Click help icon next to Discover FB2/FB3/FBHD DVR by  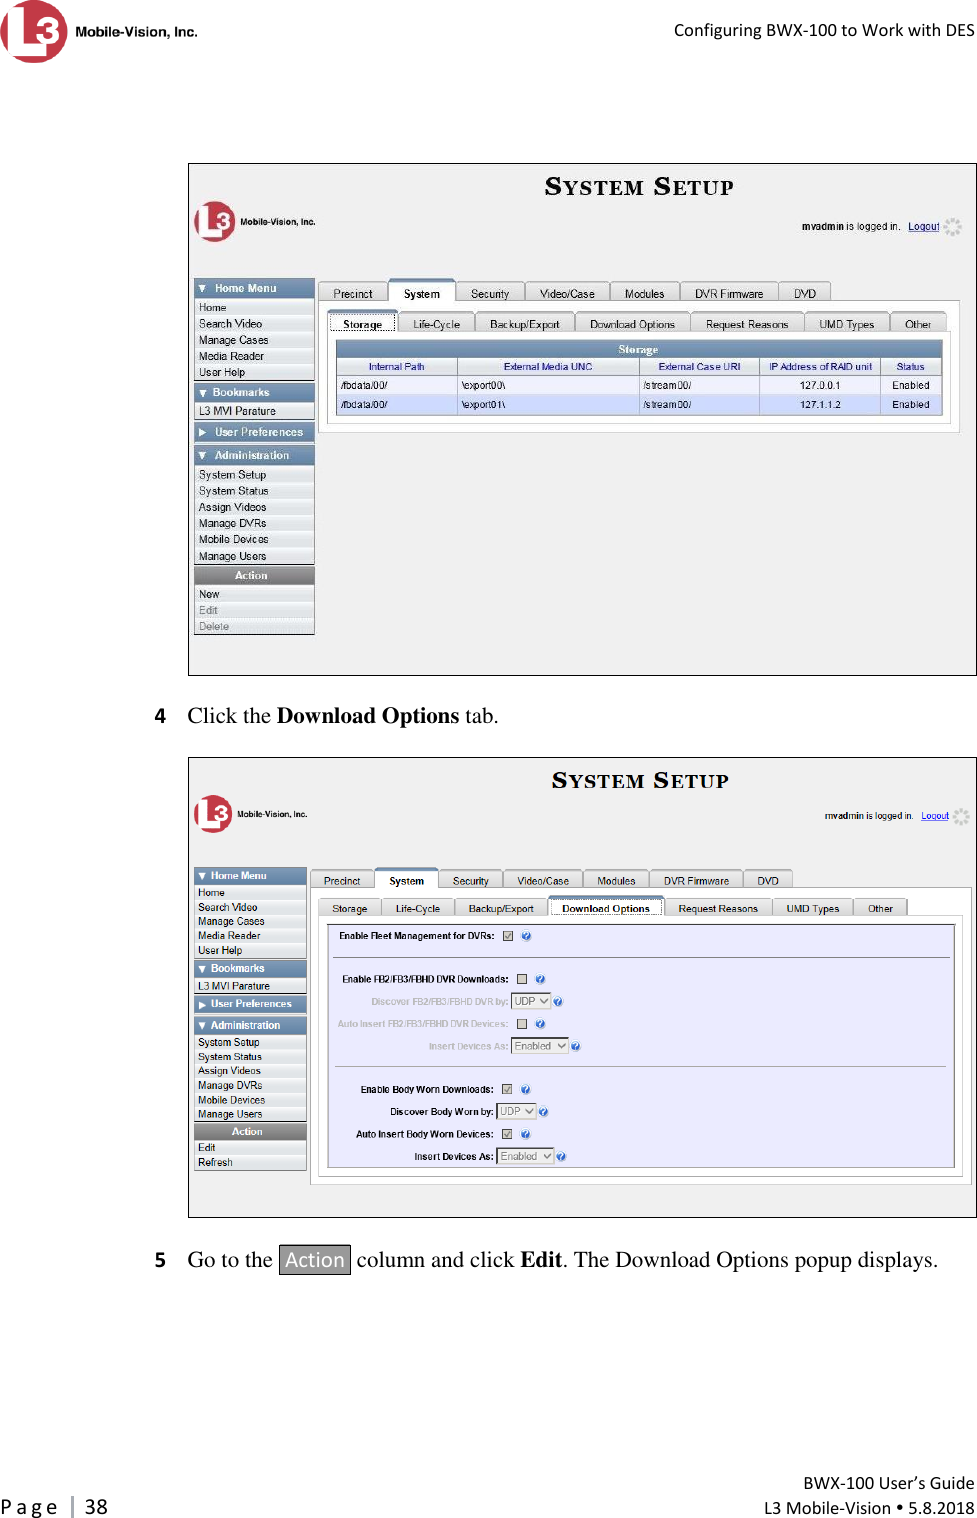coord(558,1001)
